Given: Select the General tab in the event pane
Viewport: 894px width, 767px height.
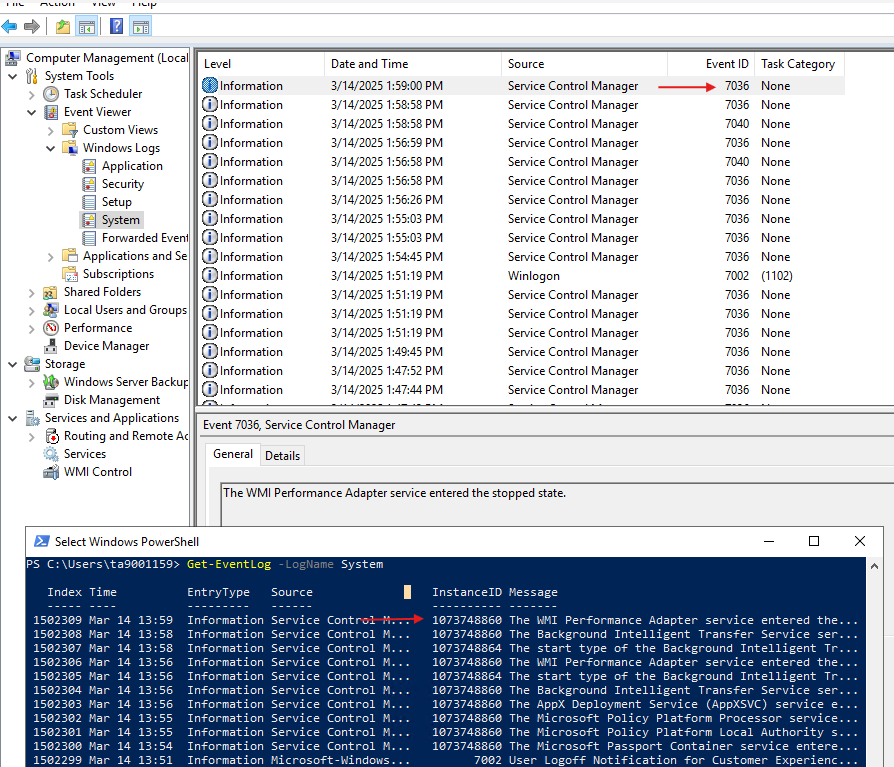Looking at the screenshot, I should click(233, 454).
